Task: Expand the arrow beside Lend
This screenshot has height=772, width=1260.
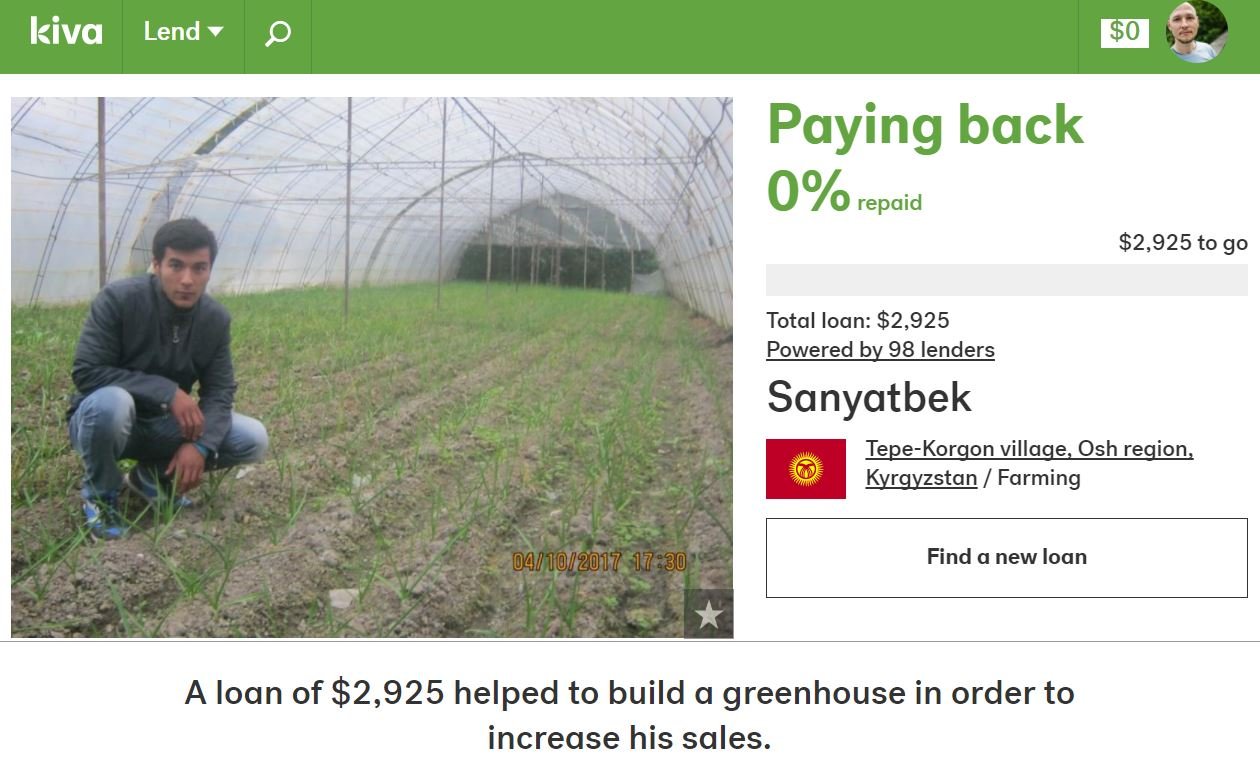Action: [215, 32]
